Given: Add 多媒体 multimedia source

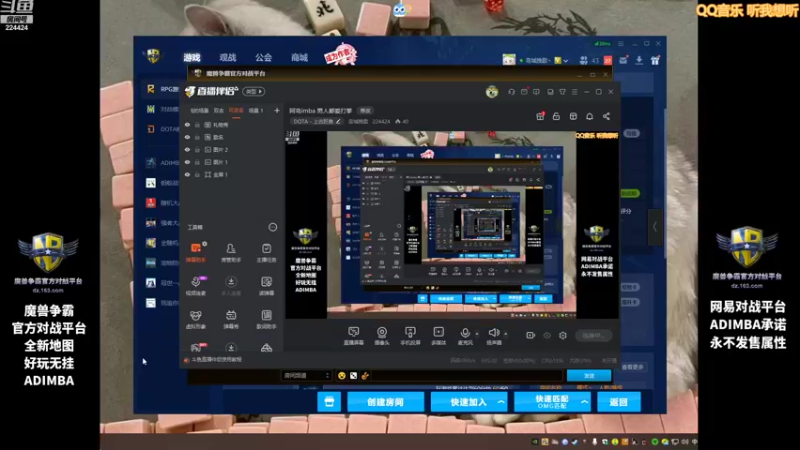Looking at the screenshot, I should tap(438, 336).
